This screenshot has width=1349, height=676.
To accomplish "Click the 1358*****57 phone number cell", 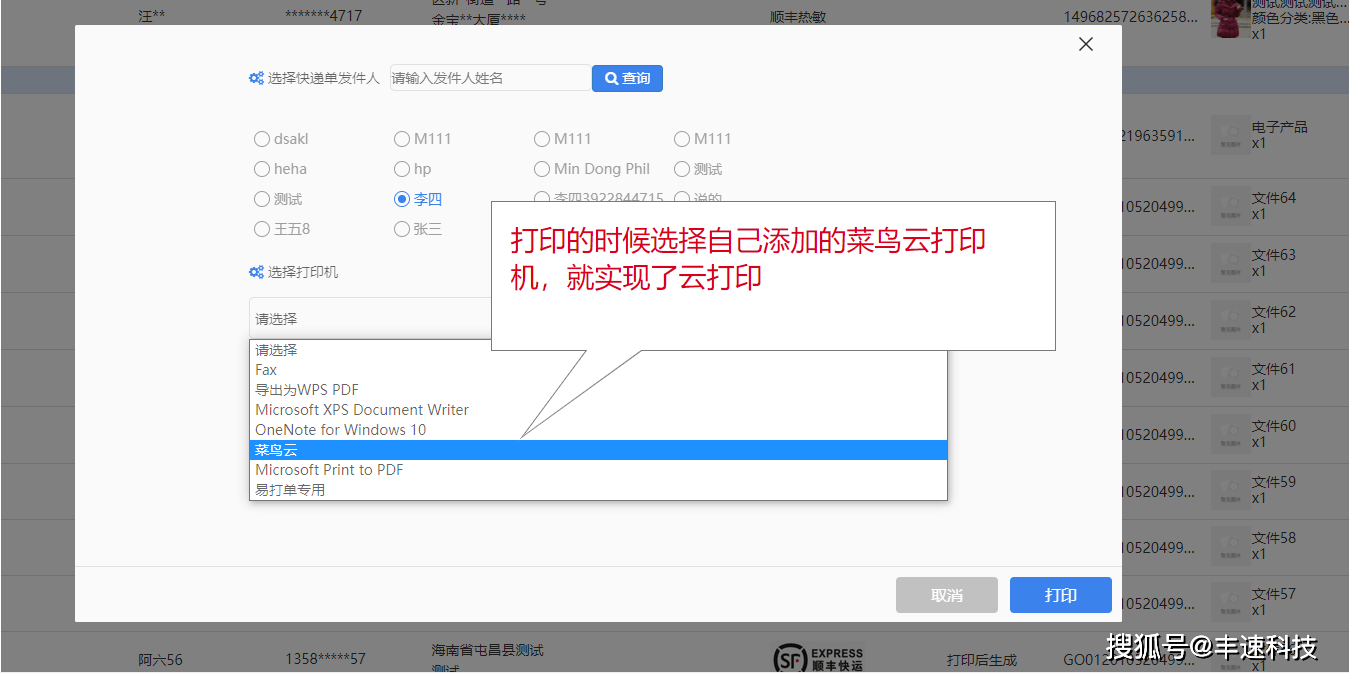I will [326, 659].
